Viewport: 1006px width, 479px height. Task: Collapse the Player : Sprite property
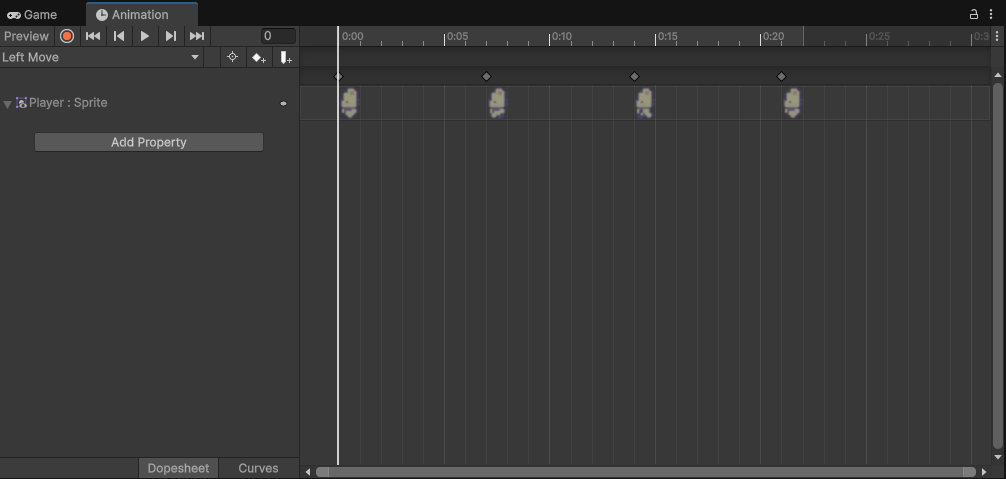point(7,104)
